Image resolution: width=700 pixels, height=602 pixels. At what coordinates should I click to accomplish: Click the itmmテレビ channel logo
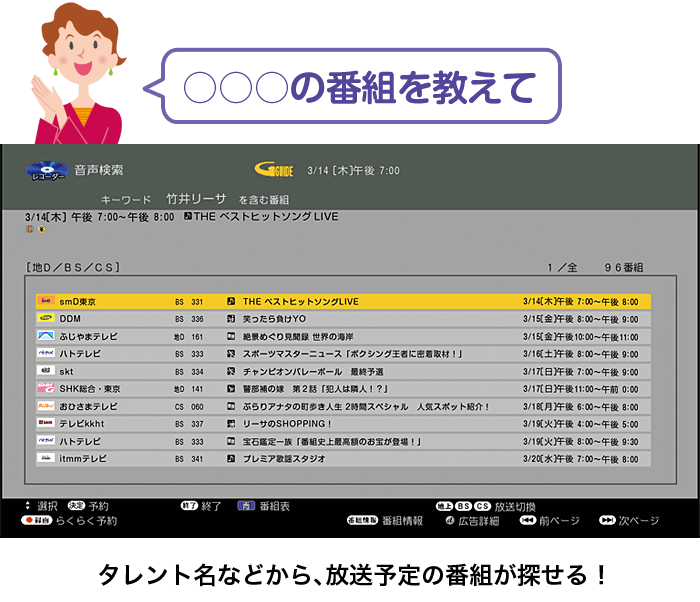point(46,458)
